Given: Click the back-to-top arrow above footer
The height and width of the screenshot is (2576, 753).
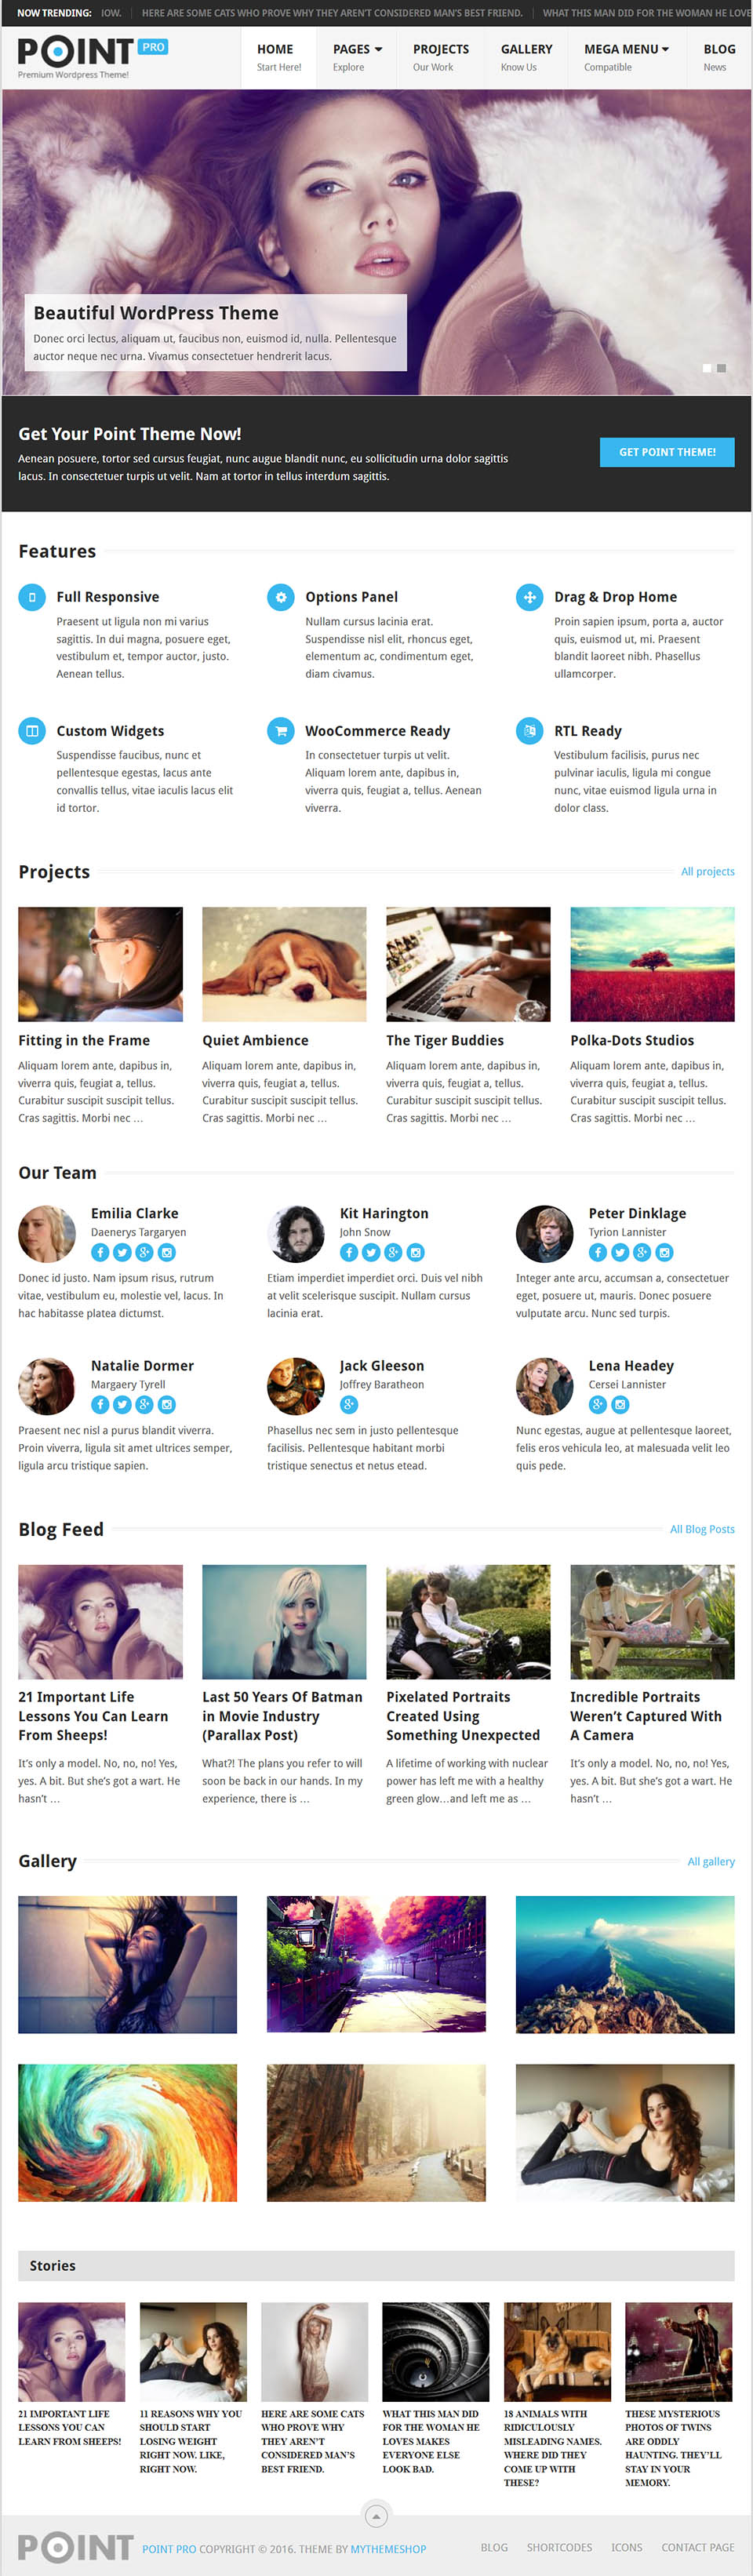Looking at the screenshot, I should pos(376,2514).
